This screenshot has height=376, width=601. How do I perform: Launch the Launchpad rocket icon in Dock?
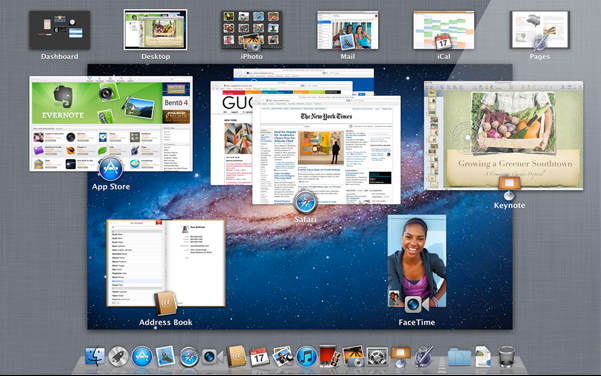[x=118, y=356]
